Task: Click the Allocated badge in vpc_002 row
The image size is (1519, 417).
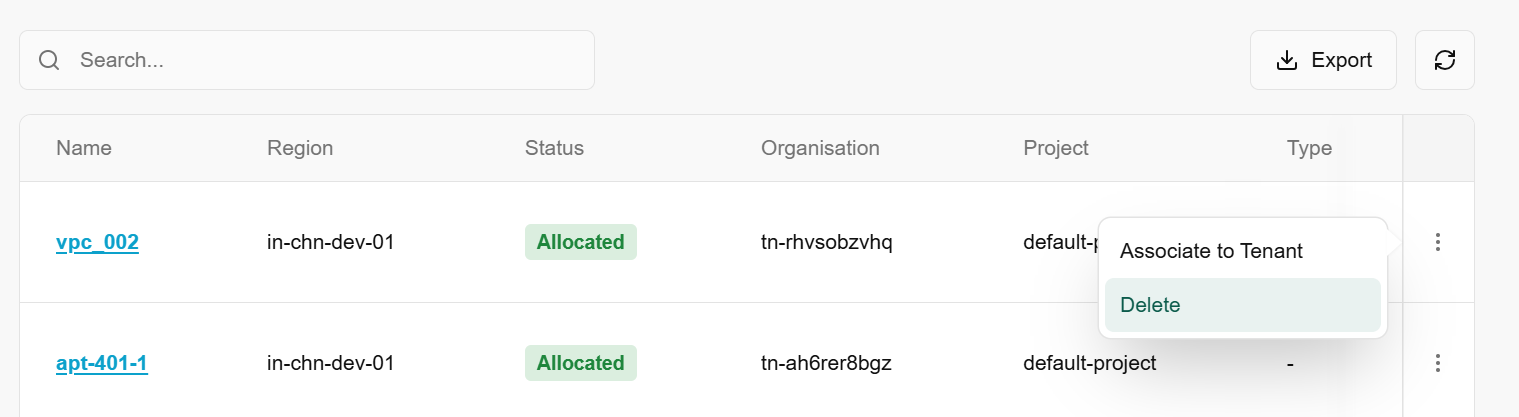Action: [580, 242]
